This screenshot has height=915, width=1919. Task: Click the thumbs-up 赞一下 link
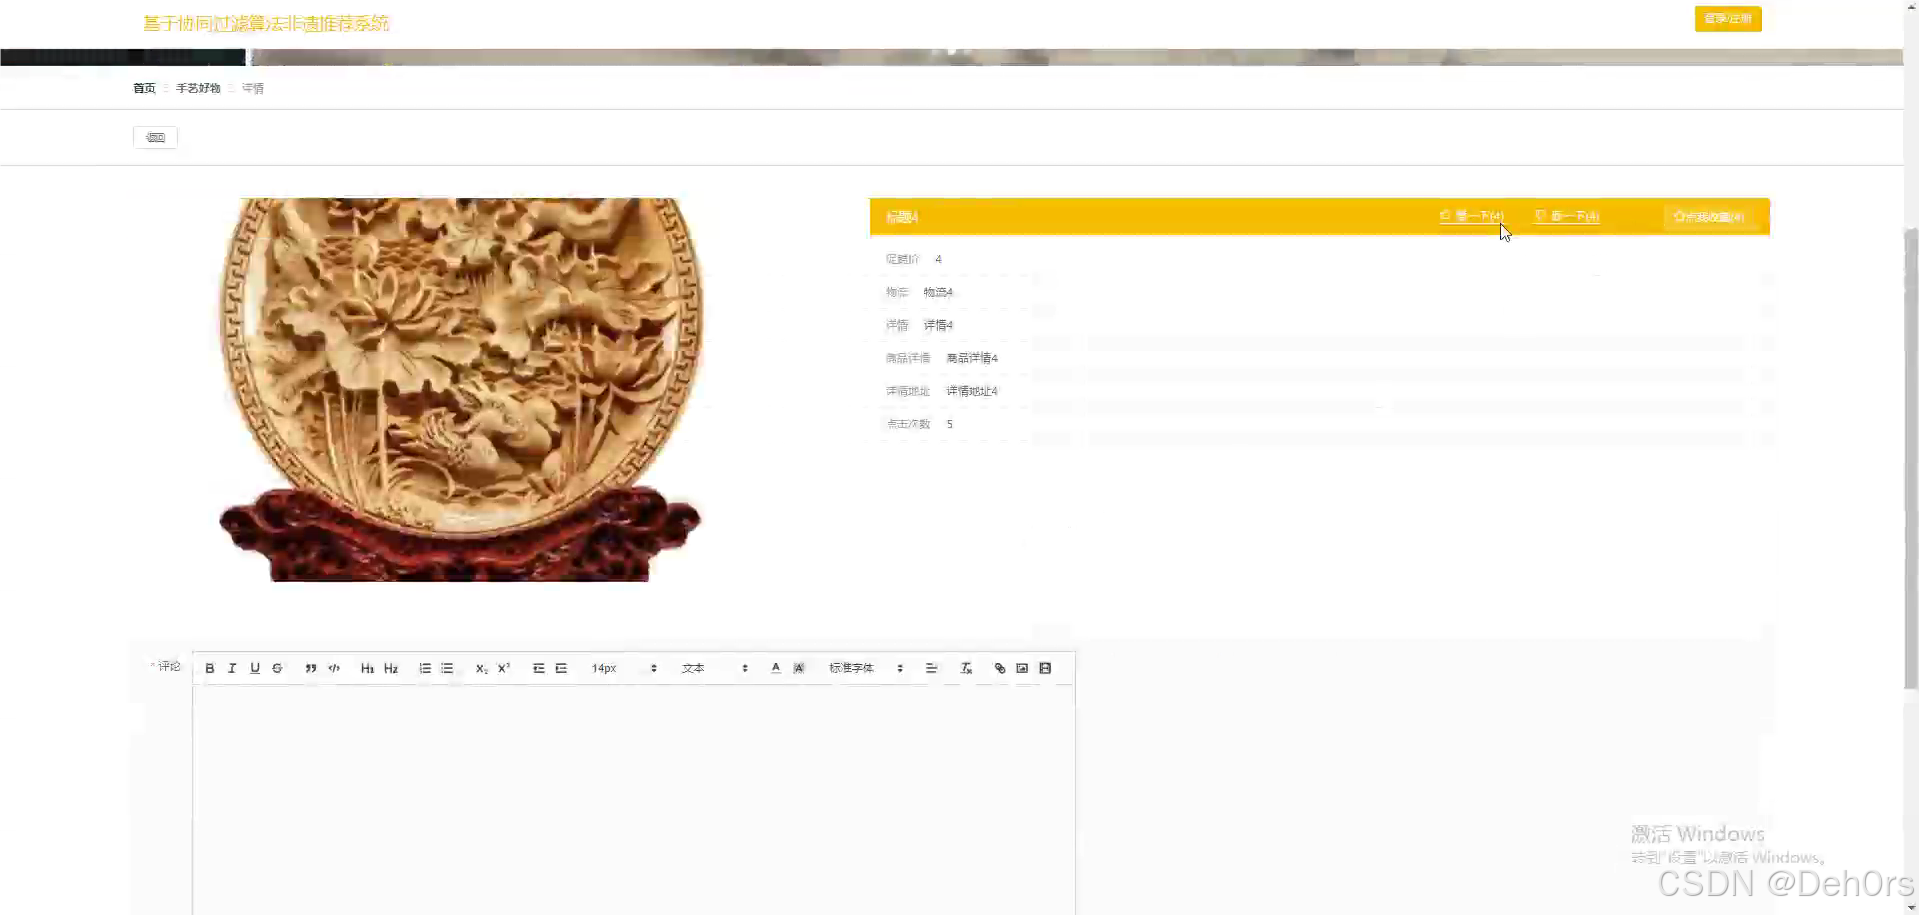(x=1471, y=216)
